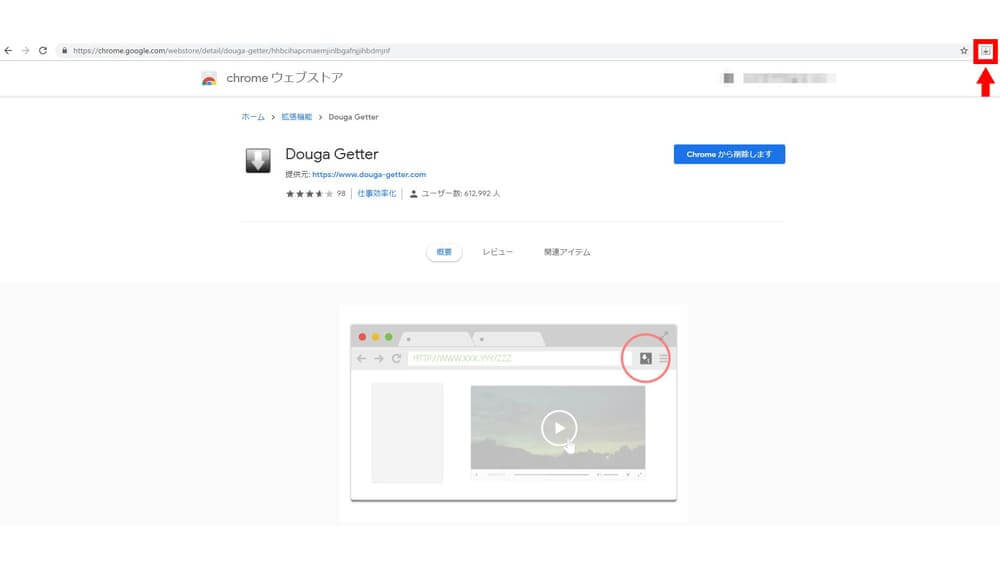
Task: Click the Chrome Web Store rainbow logo
Action: [209, 78]
